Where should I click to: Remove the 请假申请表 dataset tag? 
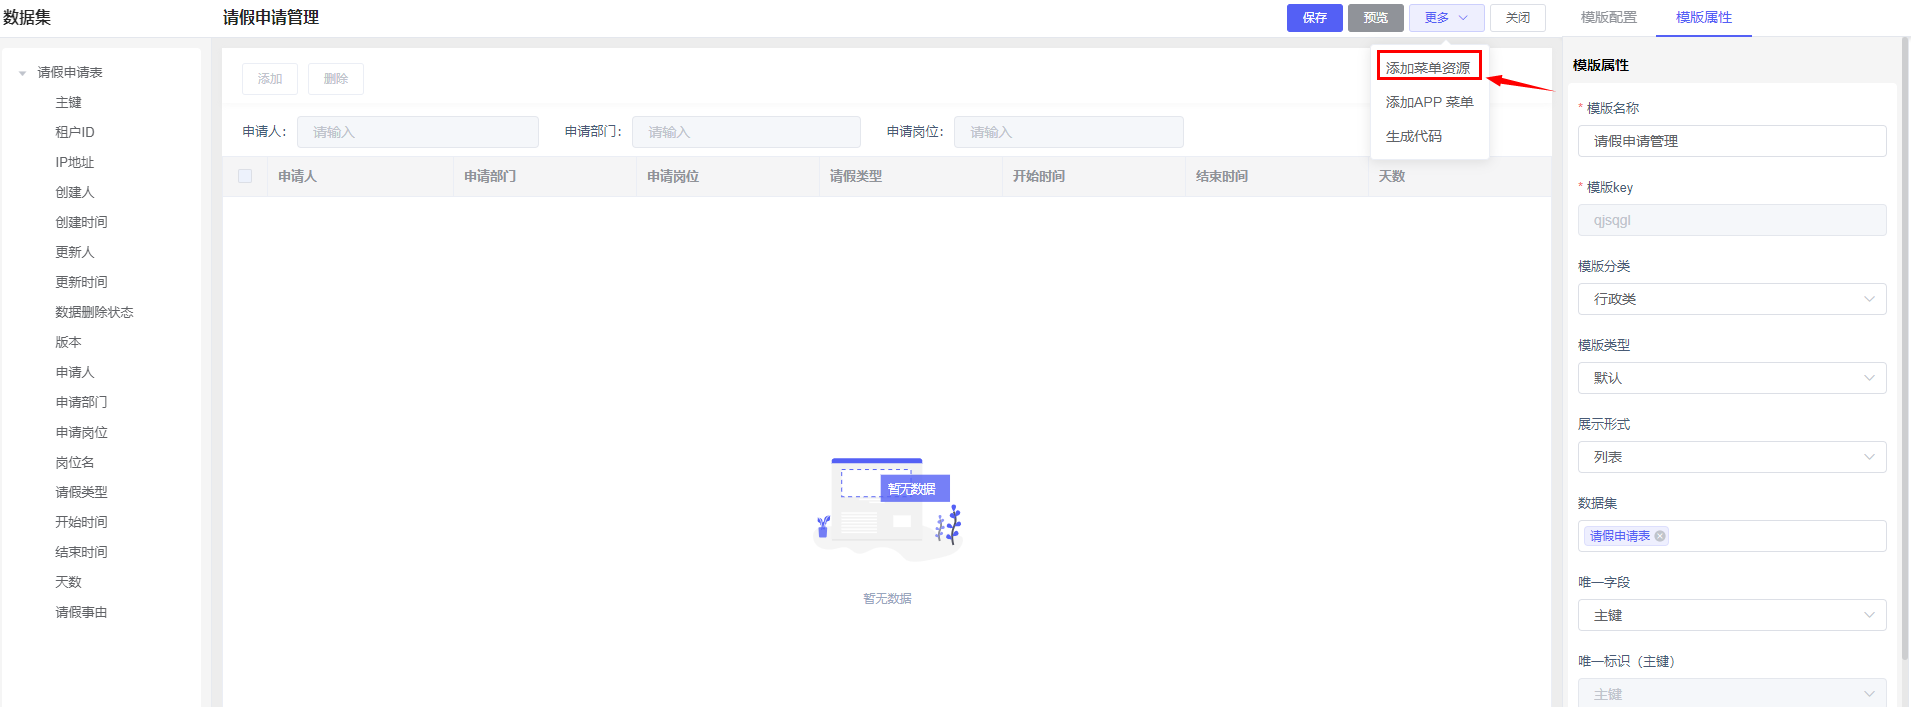pyautogui.click(x=1660, y=536)
